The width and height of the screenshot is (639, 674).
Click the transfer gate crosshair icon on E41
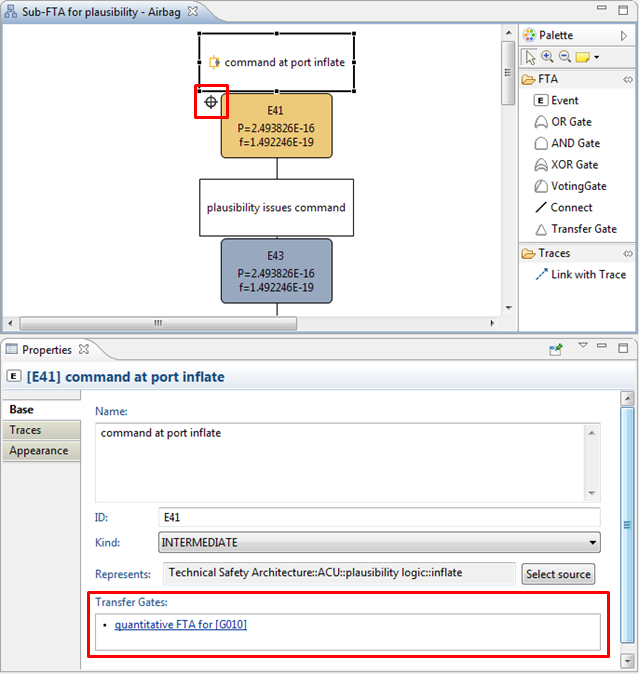click(x=211, y=102)
